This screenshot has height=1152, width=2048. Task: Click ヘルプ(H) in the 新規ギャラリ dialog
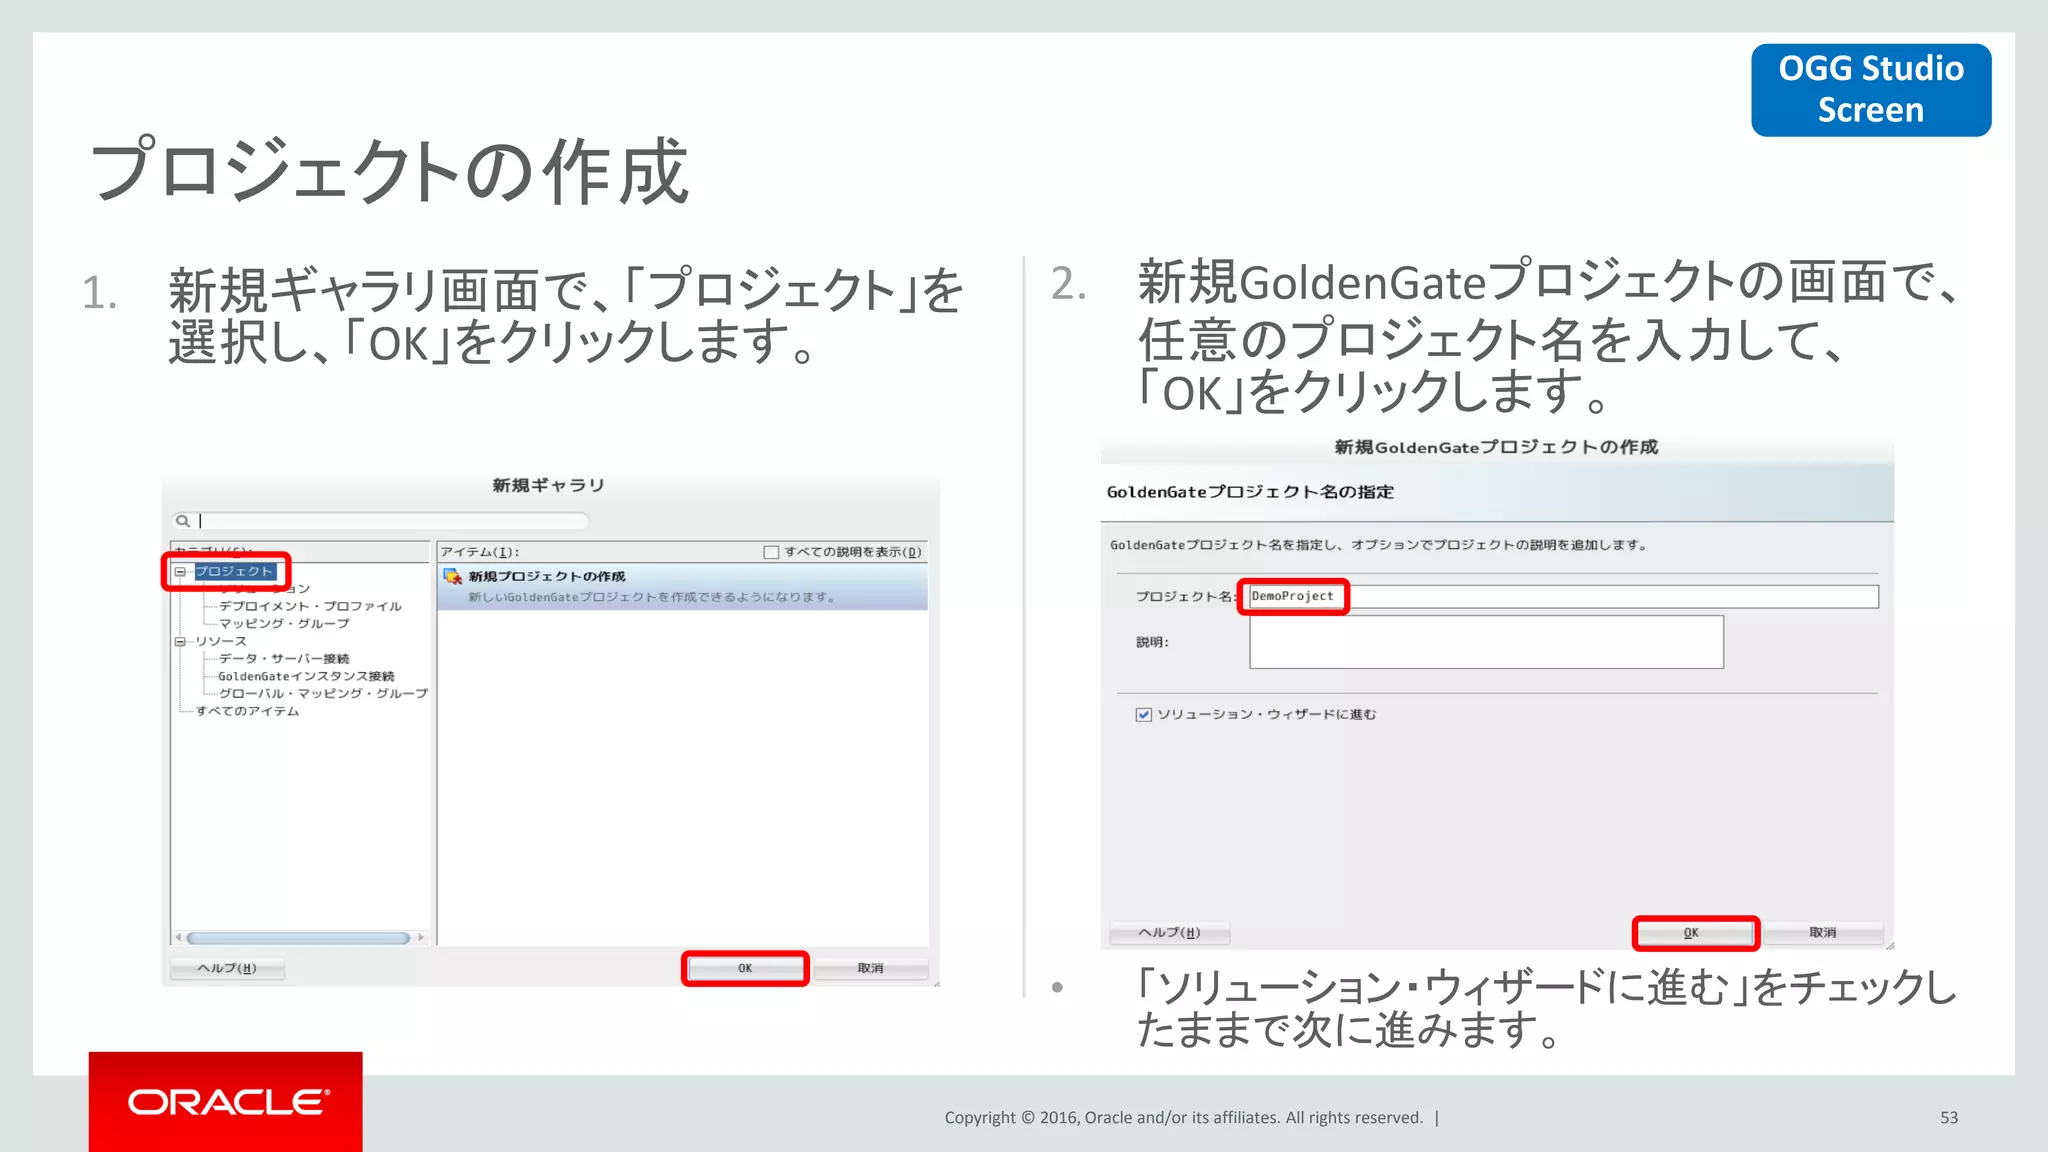[227, 968]
